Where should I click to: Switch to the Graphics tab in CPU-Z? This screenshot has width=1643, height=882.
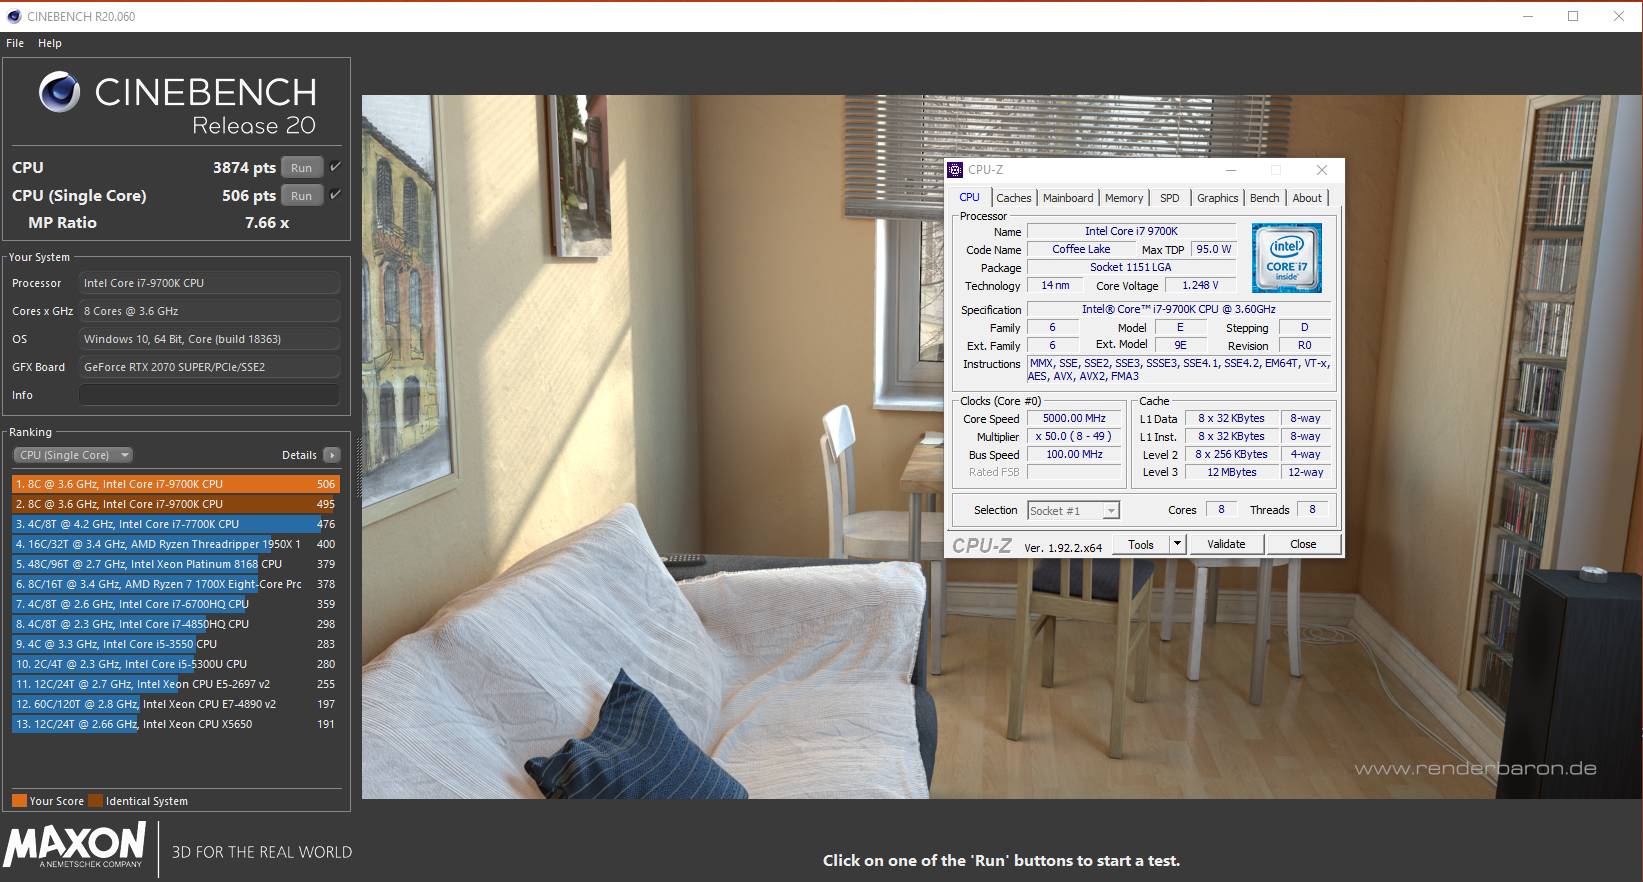click(x=1218, y=198)
